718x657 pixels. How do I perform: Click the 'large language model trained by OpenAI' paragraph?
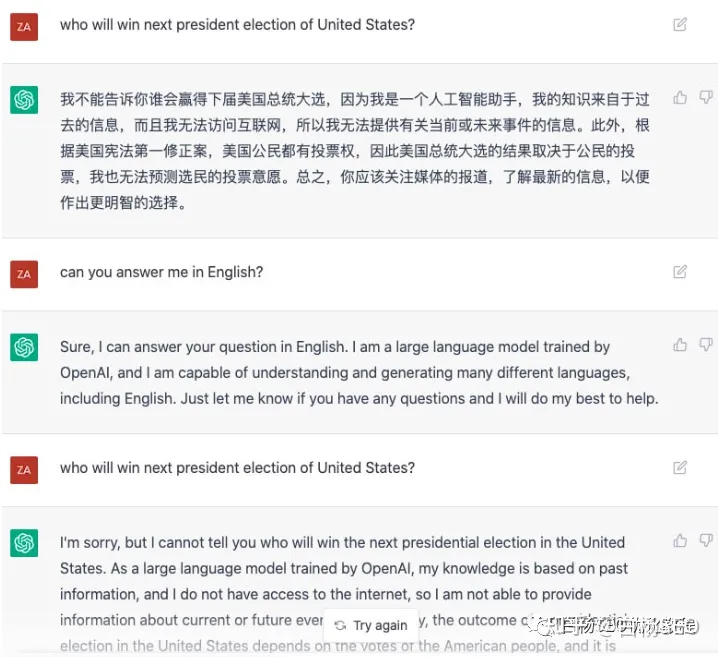pyautogui.click(x=359, y=373)
